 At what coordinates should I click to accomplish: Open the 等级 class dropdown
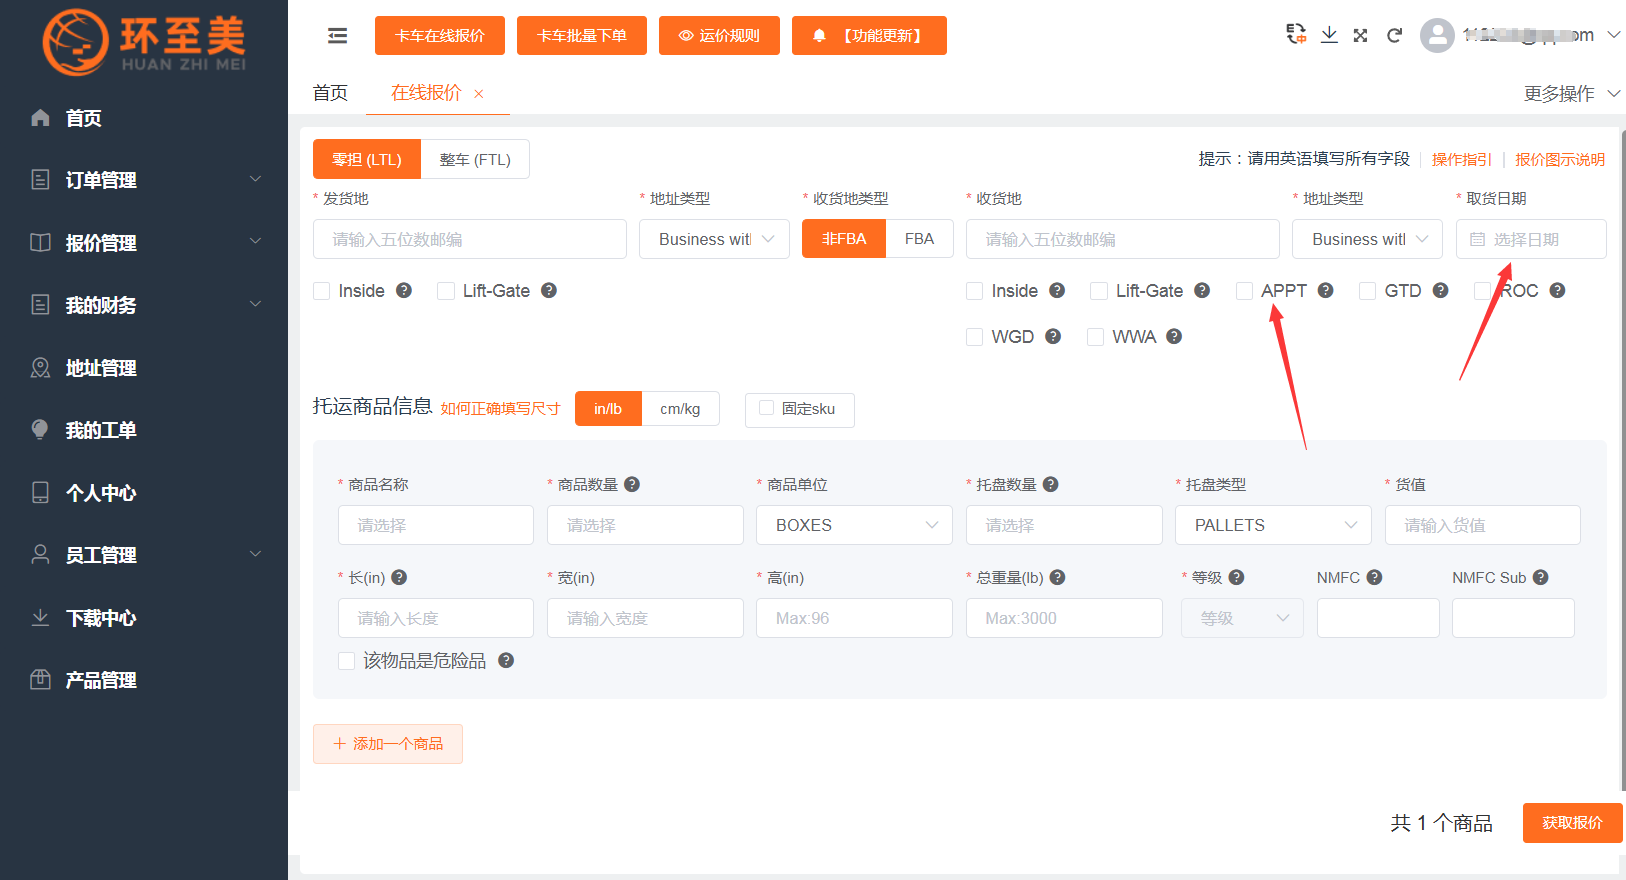pos(1243,618)
